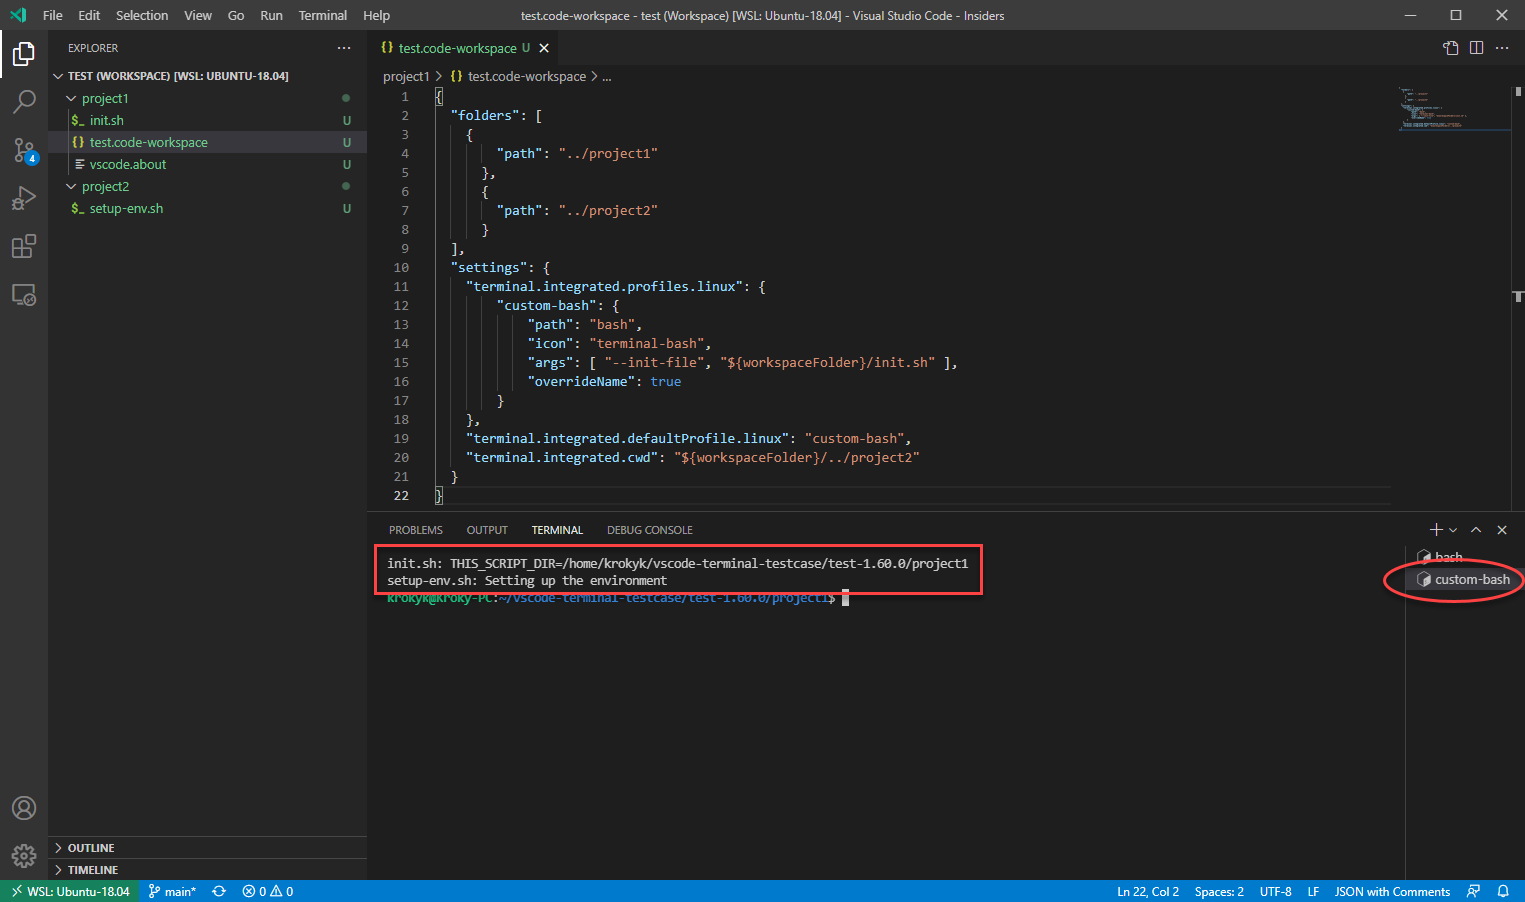Open the Extensions view

tap(24, 246)
